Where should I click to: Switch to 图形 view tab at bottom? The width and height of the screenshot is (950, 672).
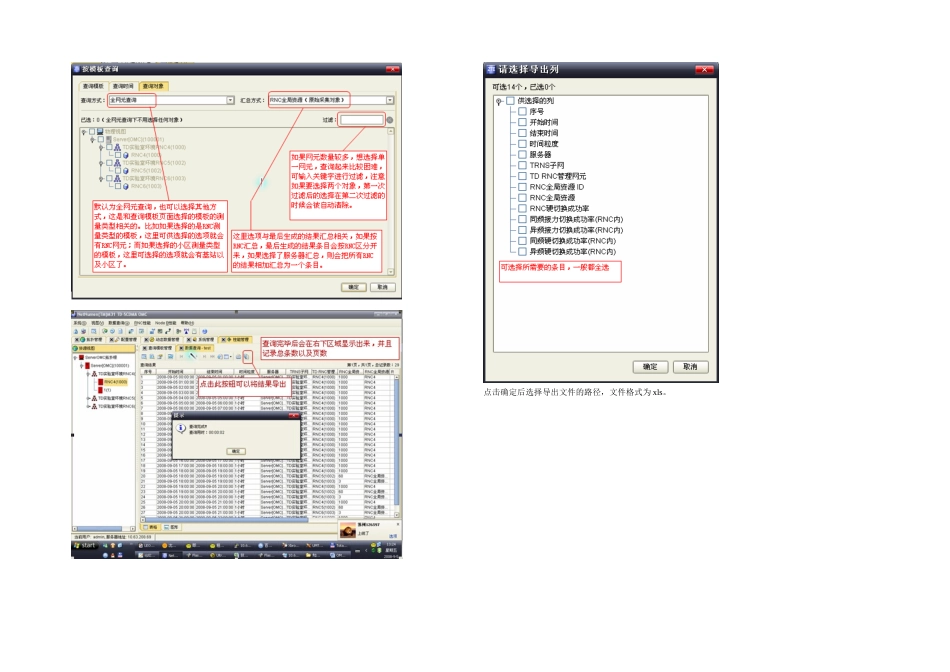click(x=171, y=527)
